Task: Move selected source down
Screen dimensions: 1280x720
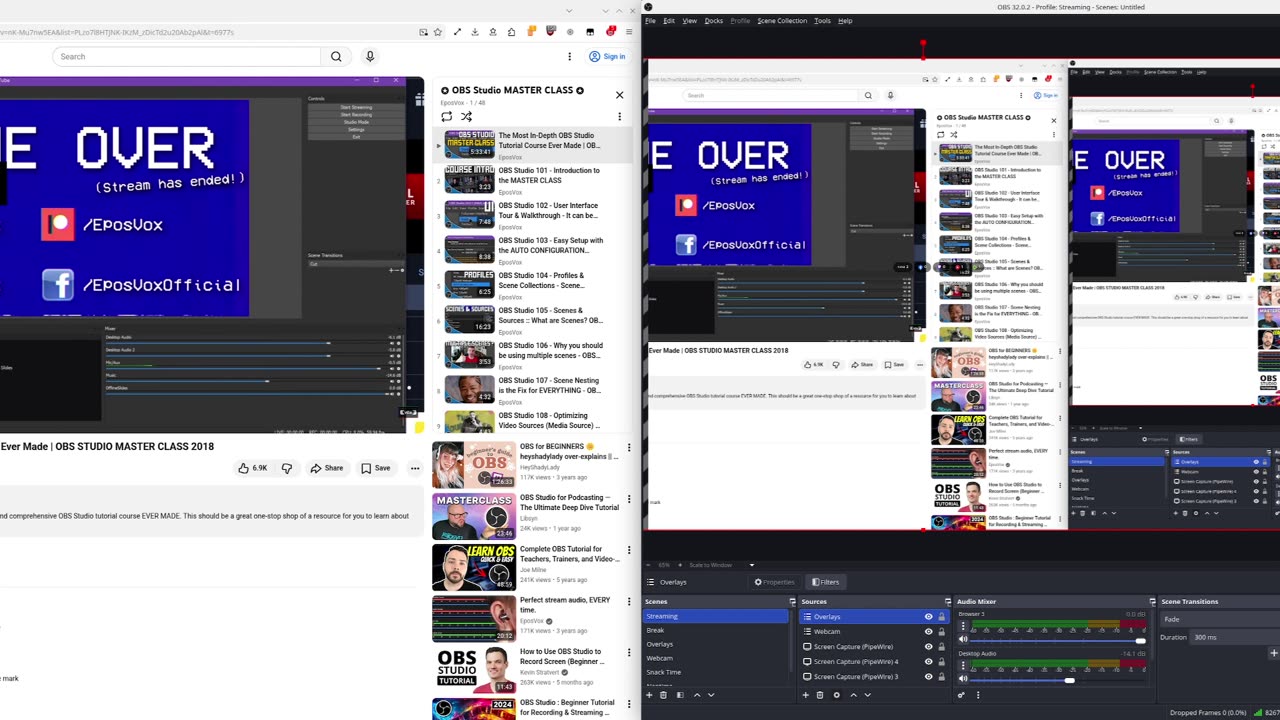Action: [x=867, y=695]
